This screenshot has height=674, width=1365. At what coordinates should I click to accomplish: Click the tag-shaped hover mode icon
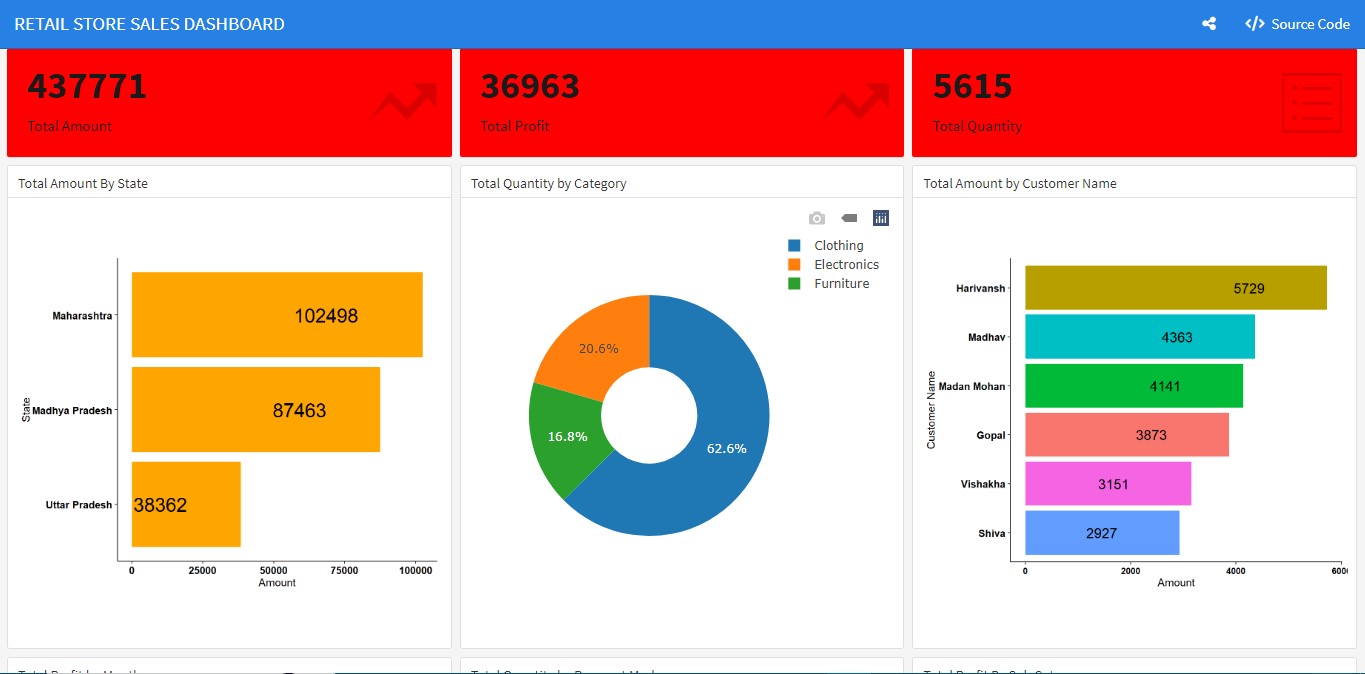point(849,218)
